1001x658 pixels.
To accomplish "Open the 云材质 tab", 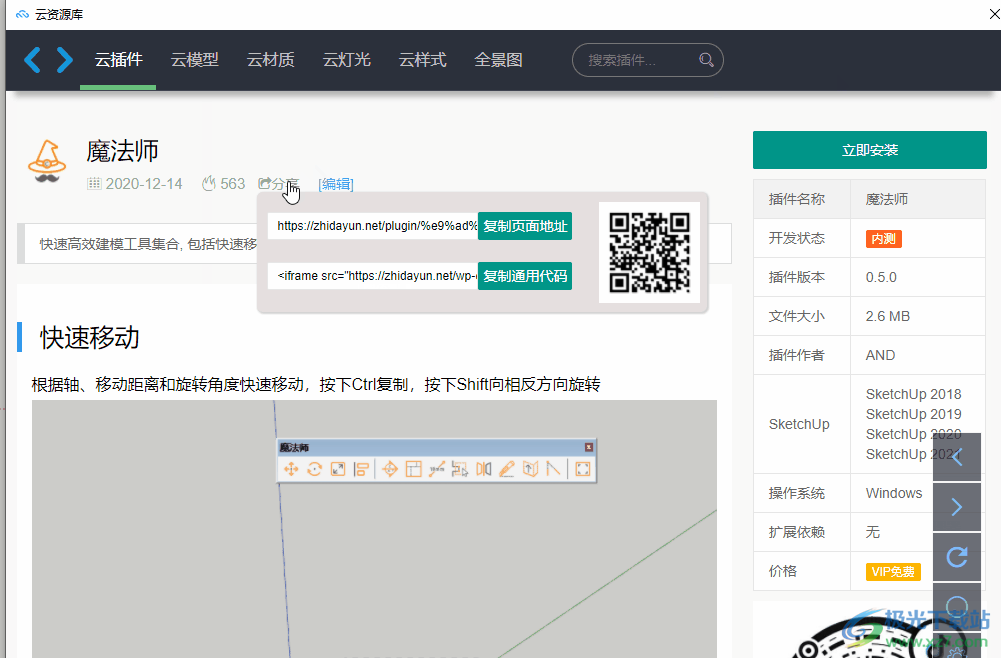I will click(270, 60).
